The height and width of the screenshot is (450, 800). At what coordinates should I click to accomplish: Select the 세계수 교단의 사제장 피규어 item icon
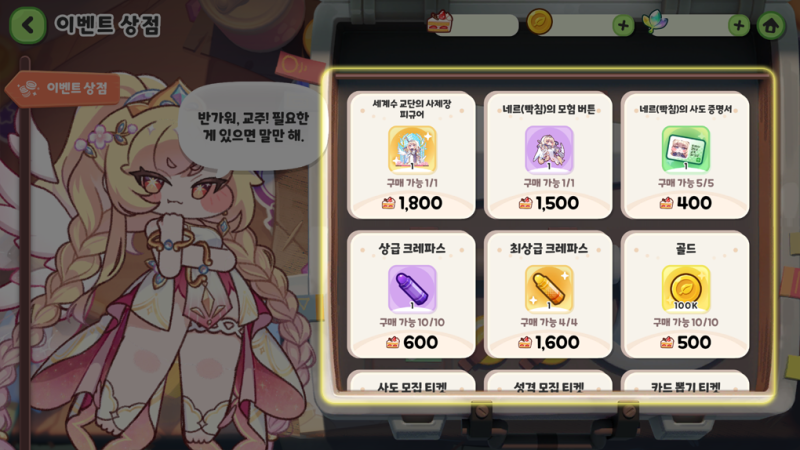coord(412,149)
